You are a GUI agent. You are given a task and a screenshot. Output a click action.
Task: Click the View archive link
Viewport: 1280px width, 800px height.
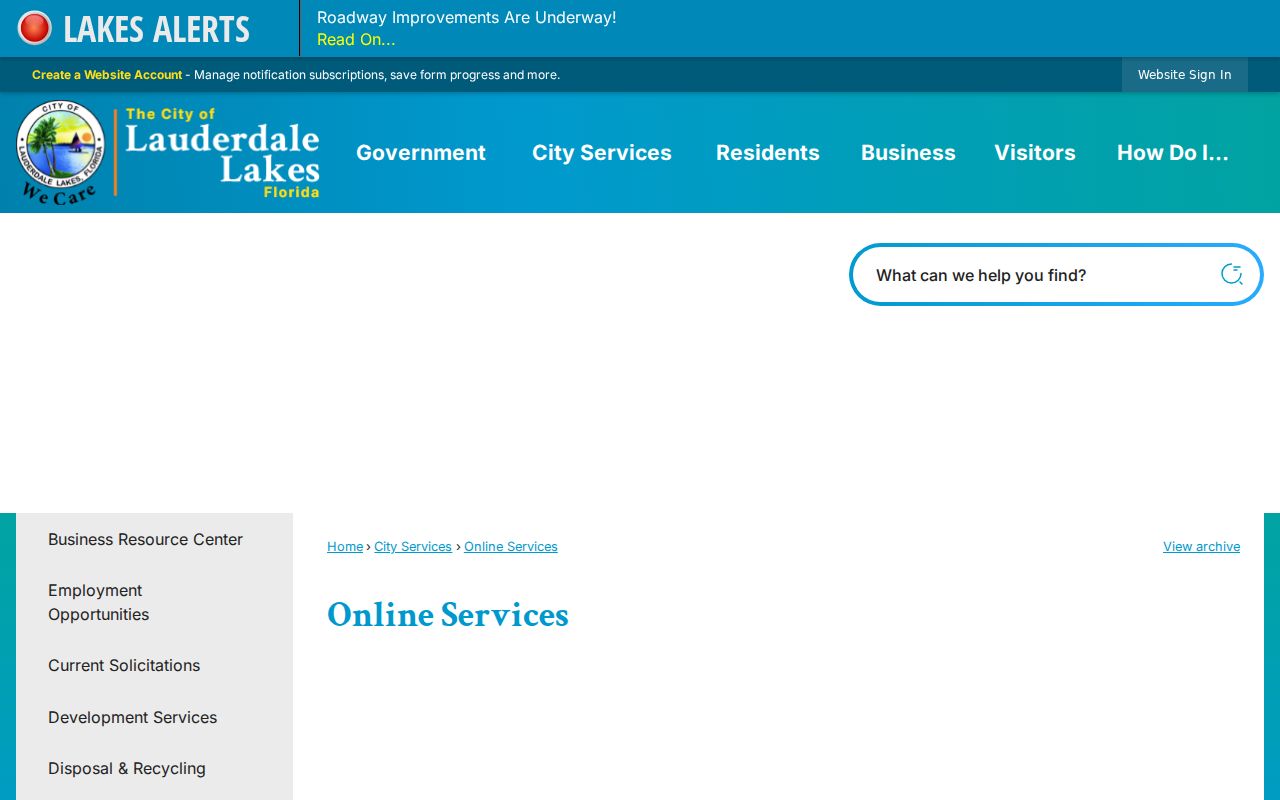coord(1201,547)
